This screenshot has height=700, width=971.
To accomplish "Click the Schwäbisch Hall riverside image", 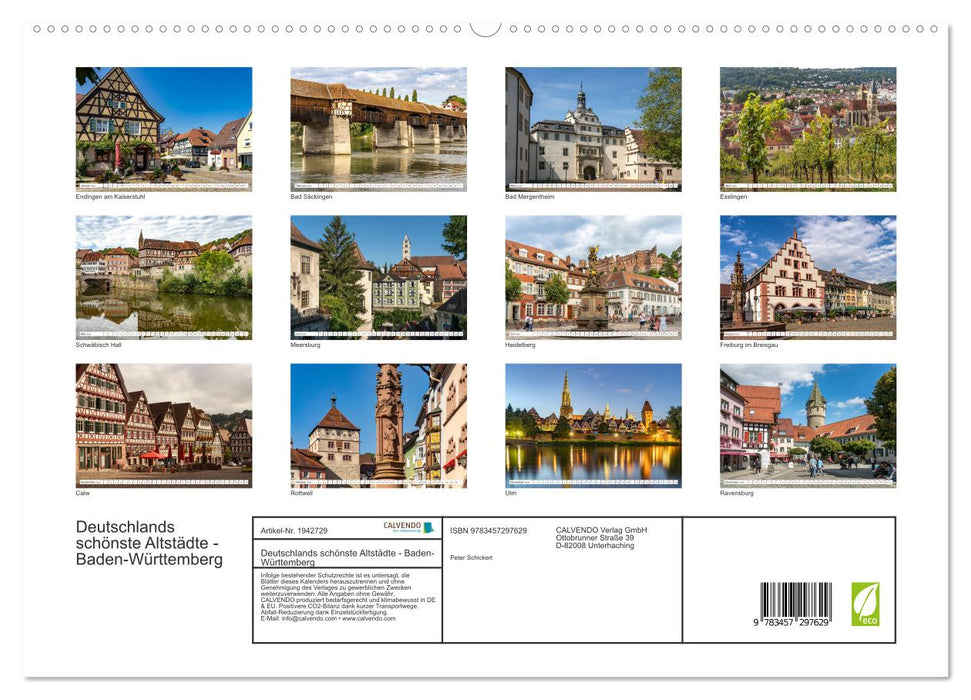I will pos(163,278).
